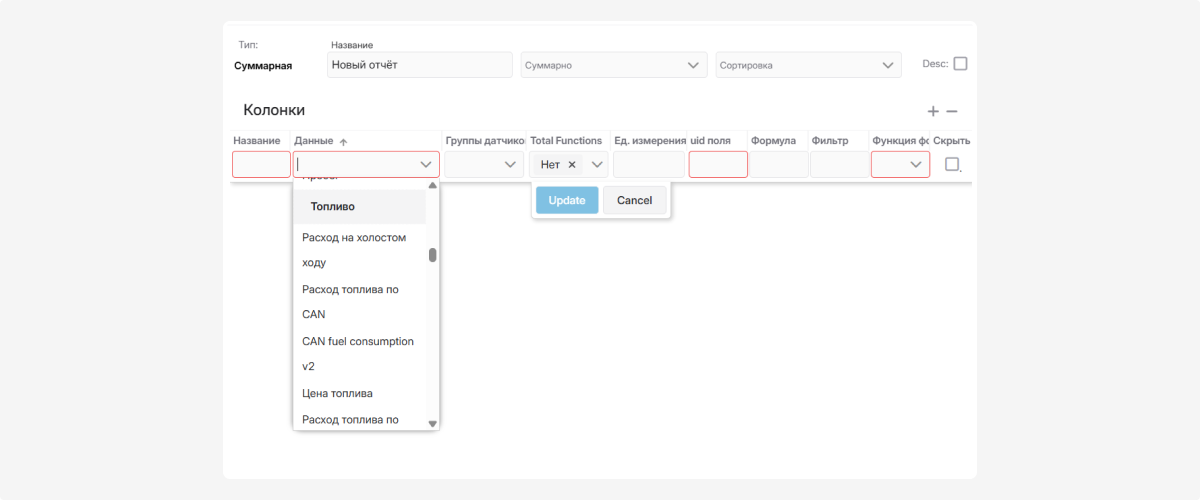Toggle the Desc checkbox
1200x500 pixels.
(960, 63)
